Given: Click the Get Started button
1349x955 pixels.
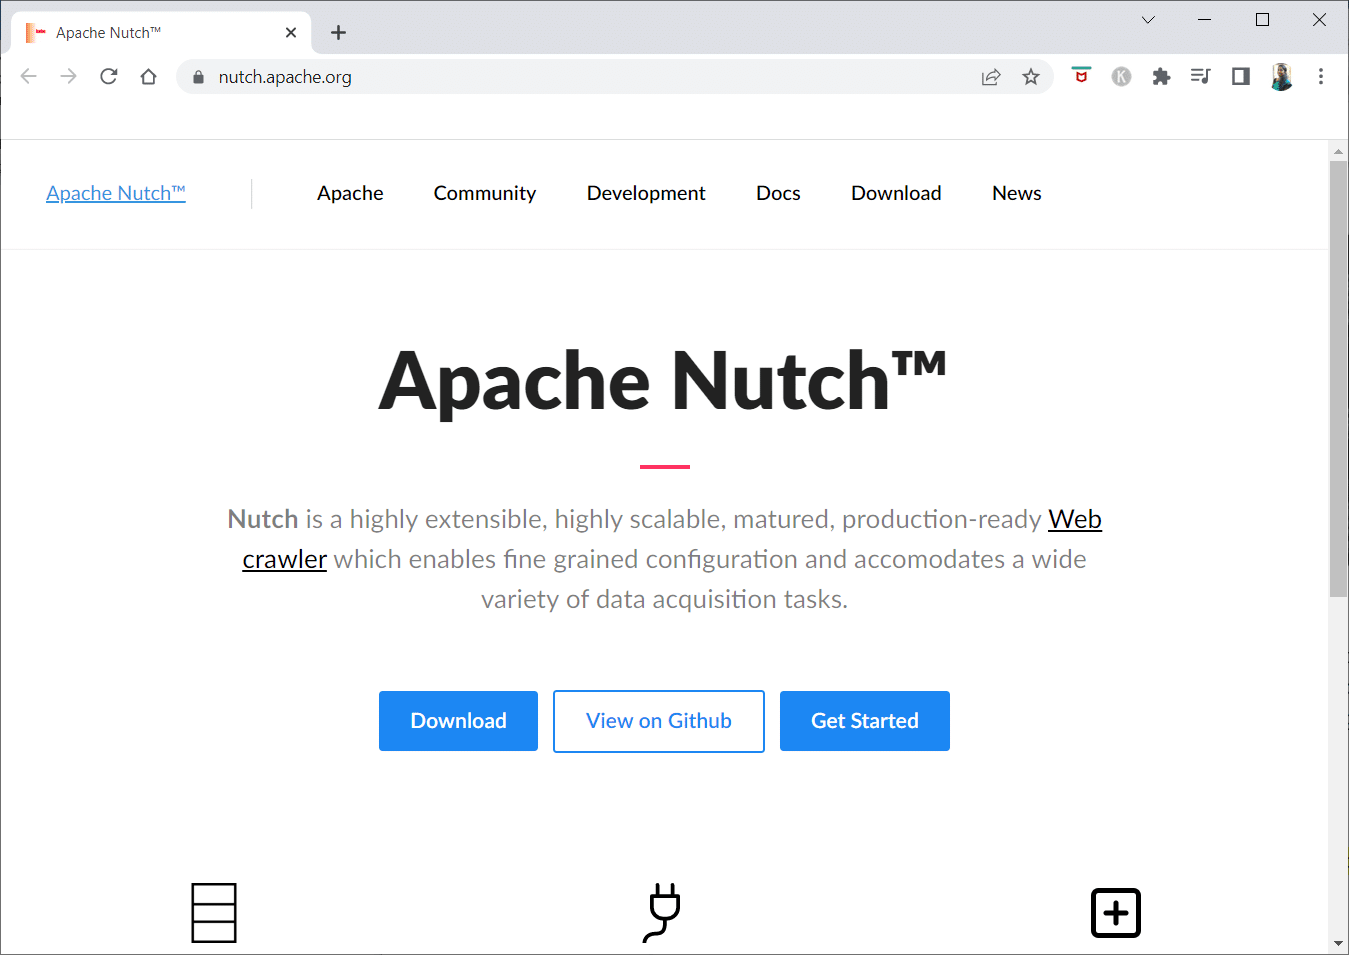Looking at the screenshot, I should coord(865,721).
